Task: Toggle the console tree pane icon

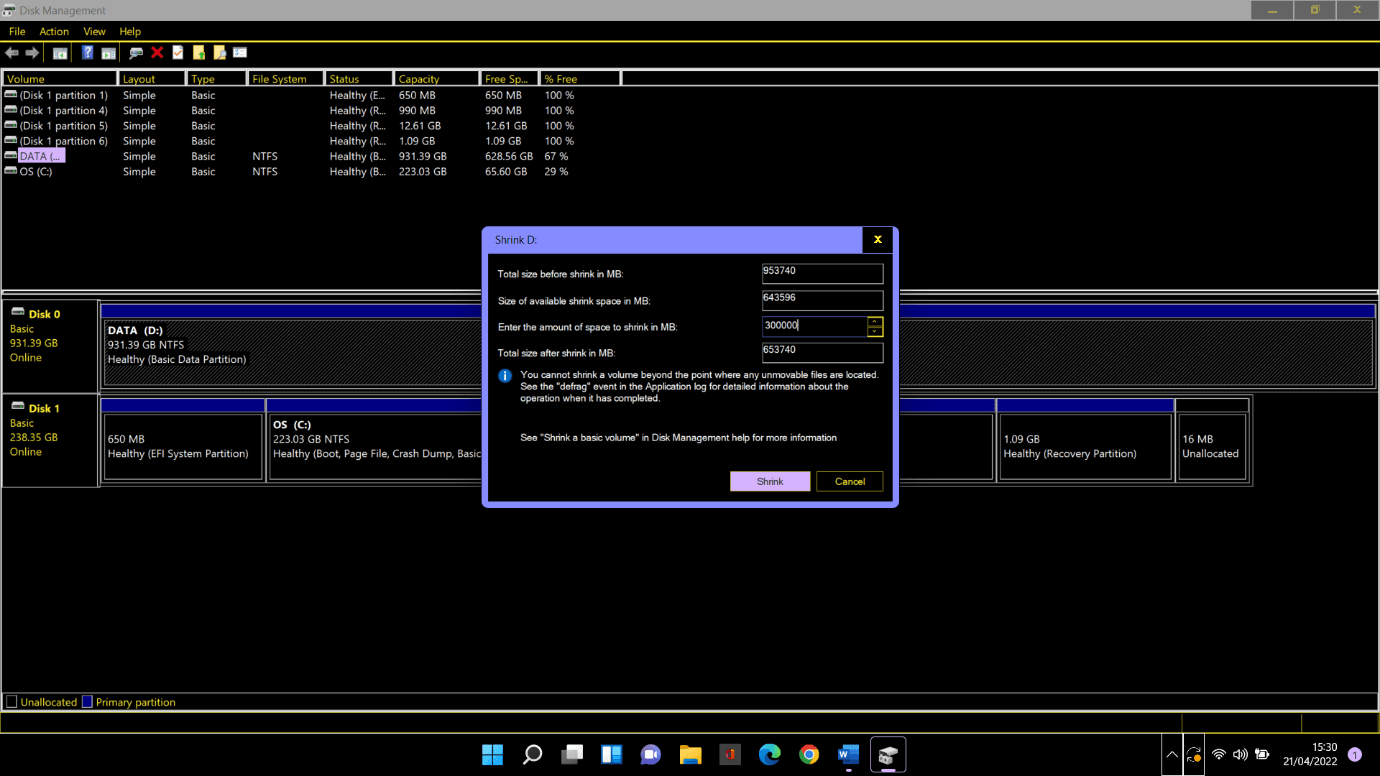Action: pyautogui.click(x=60, y=53)
